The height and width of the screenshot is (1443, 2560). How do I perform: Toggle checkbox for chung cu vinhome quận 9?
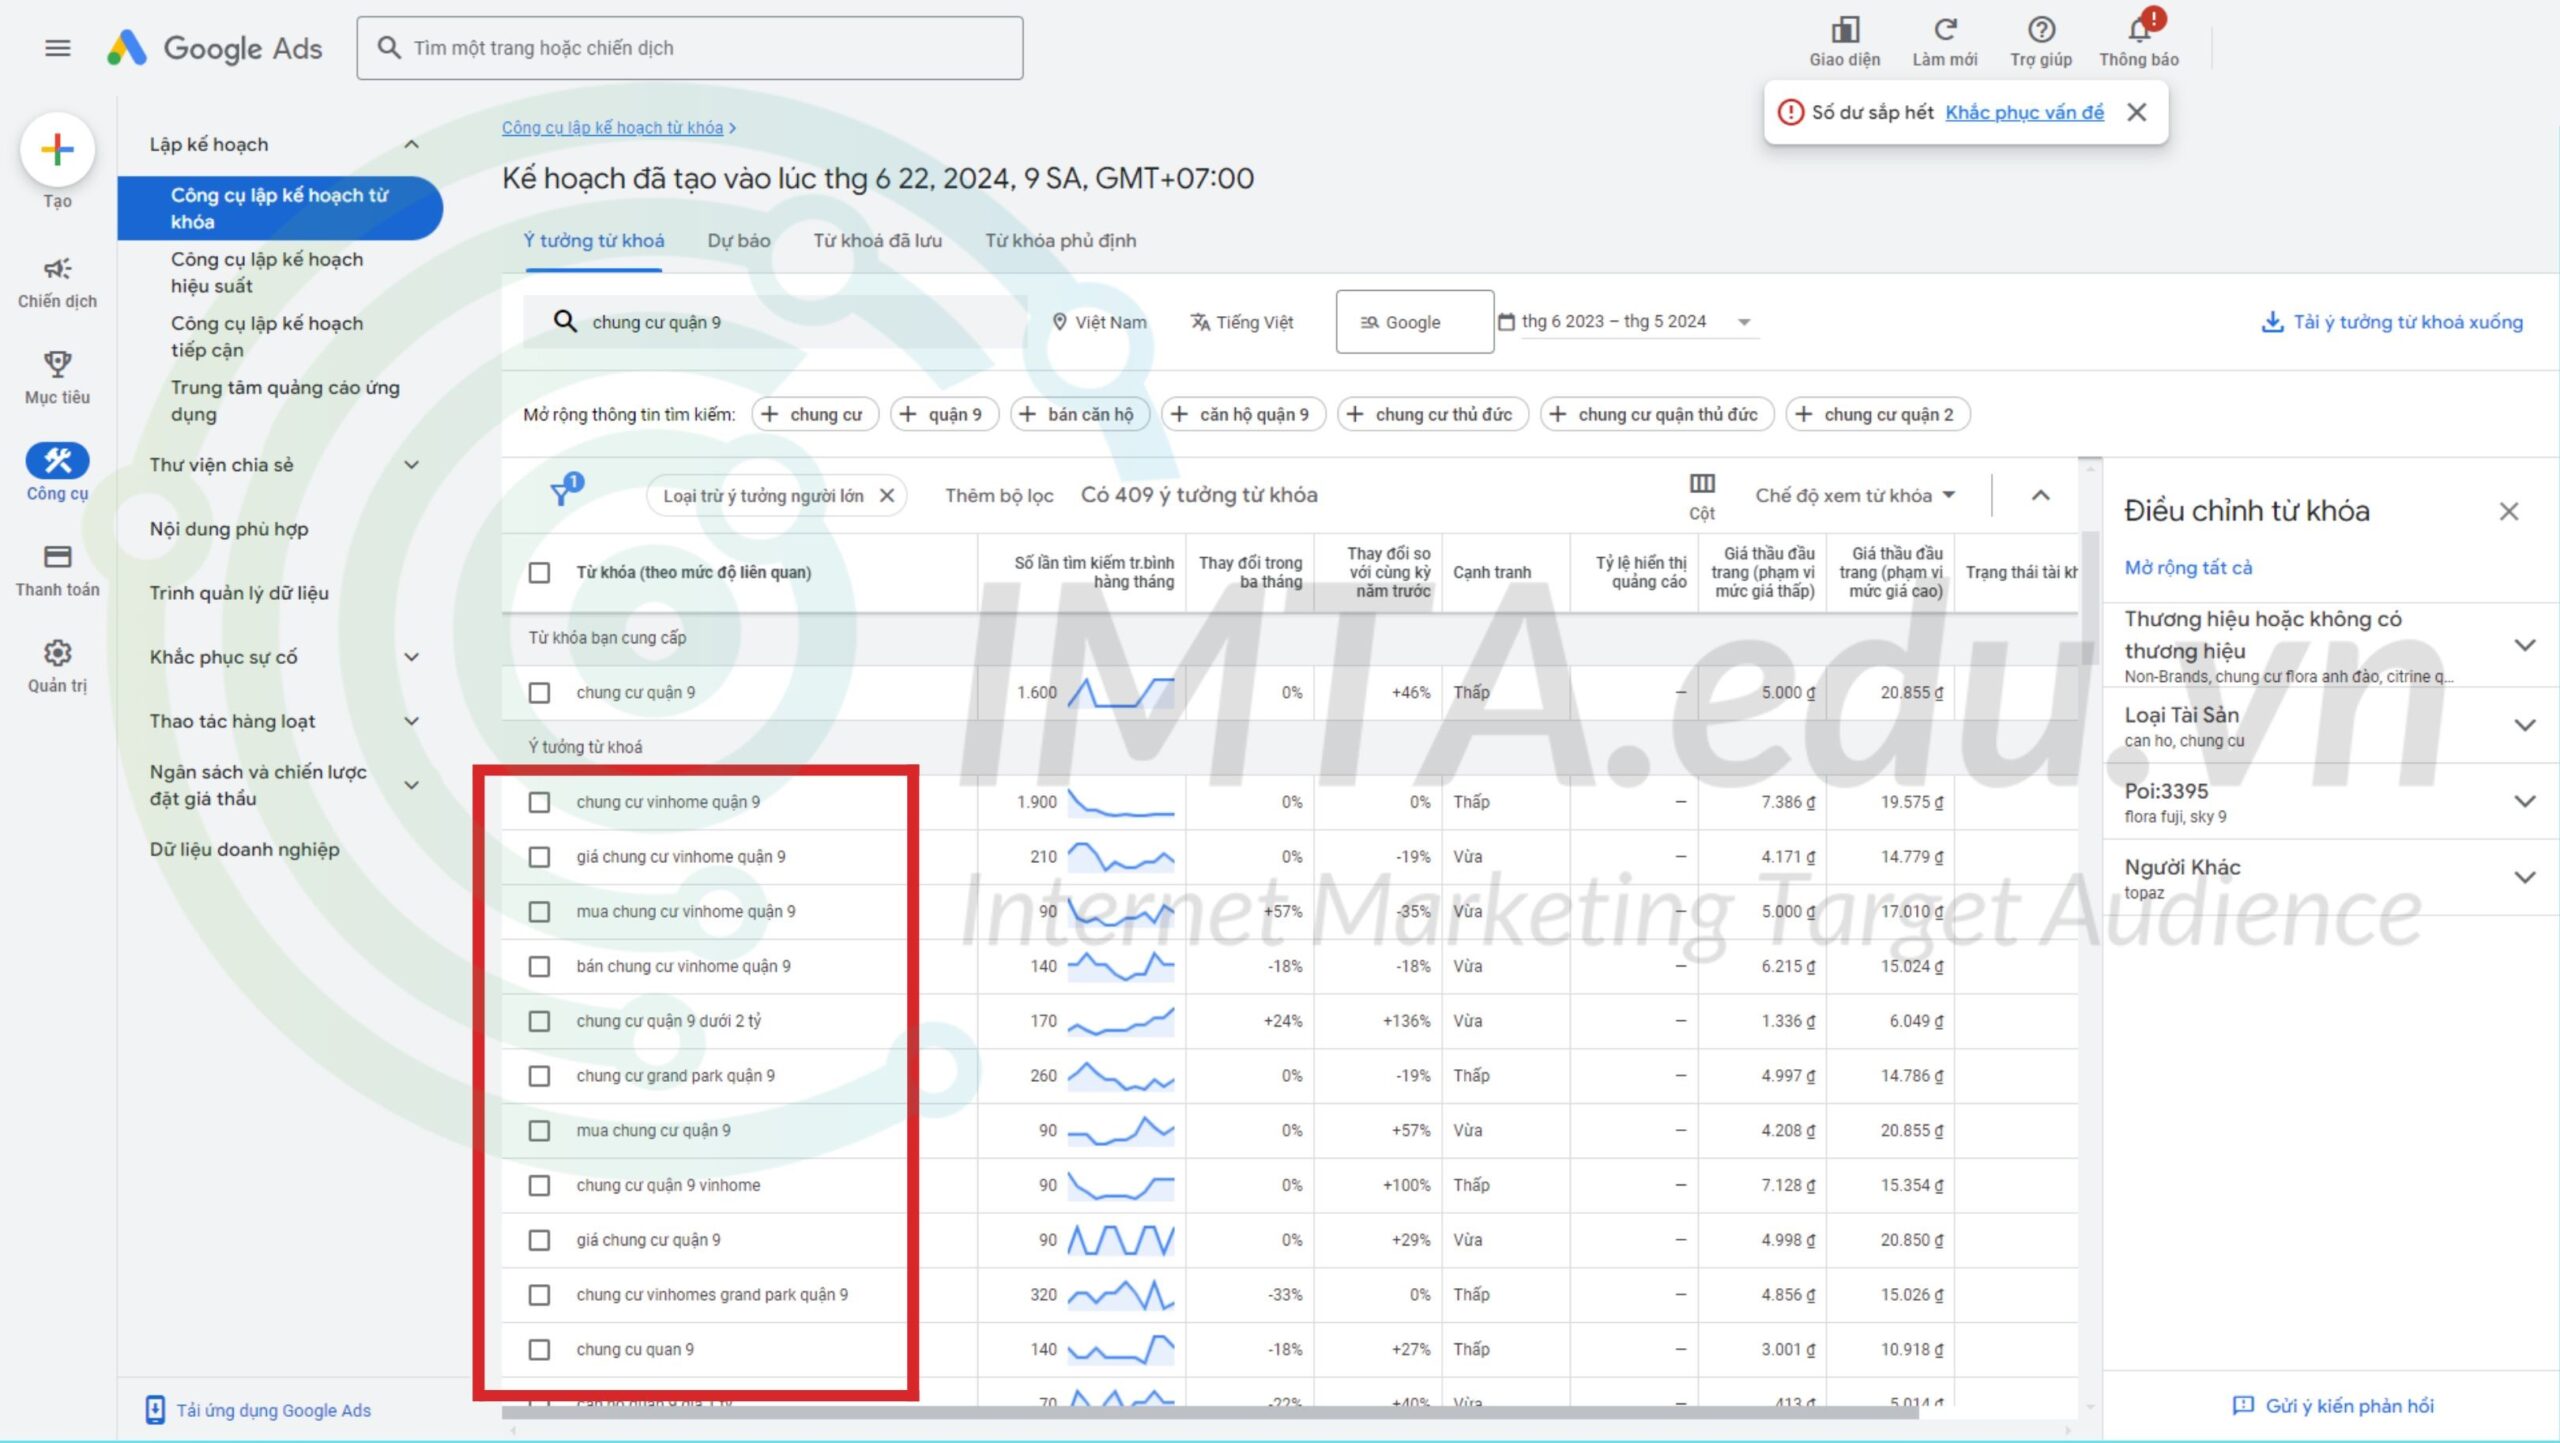[542, 801]
